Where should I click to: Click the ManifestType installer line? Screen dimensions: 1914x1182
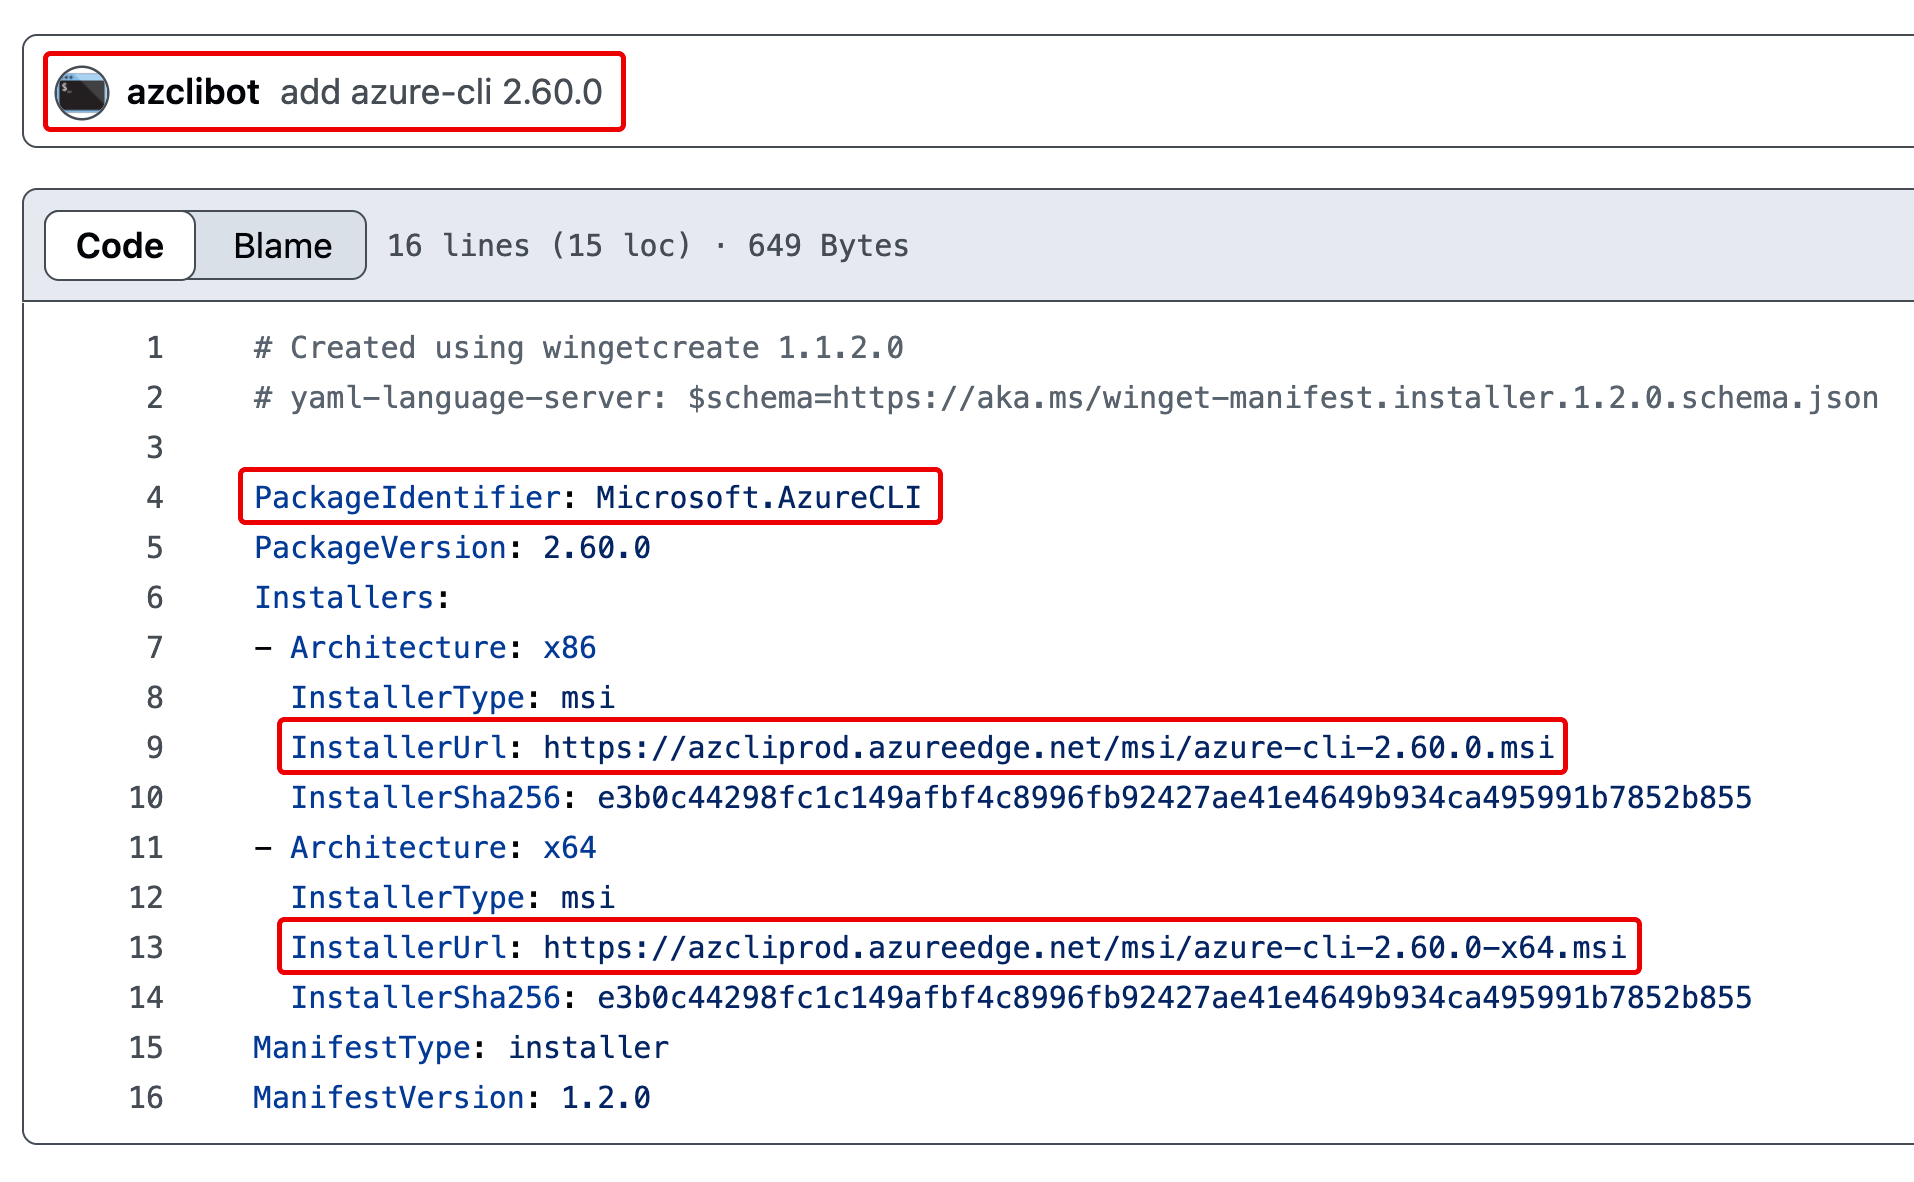460,1048
